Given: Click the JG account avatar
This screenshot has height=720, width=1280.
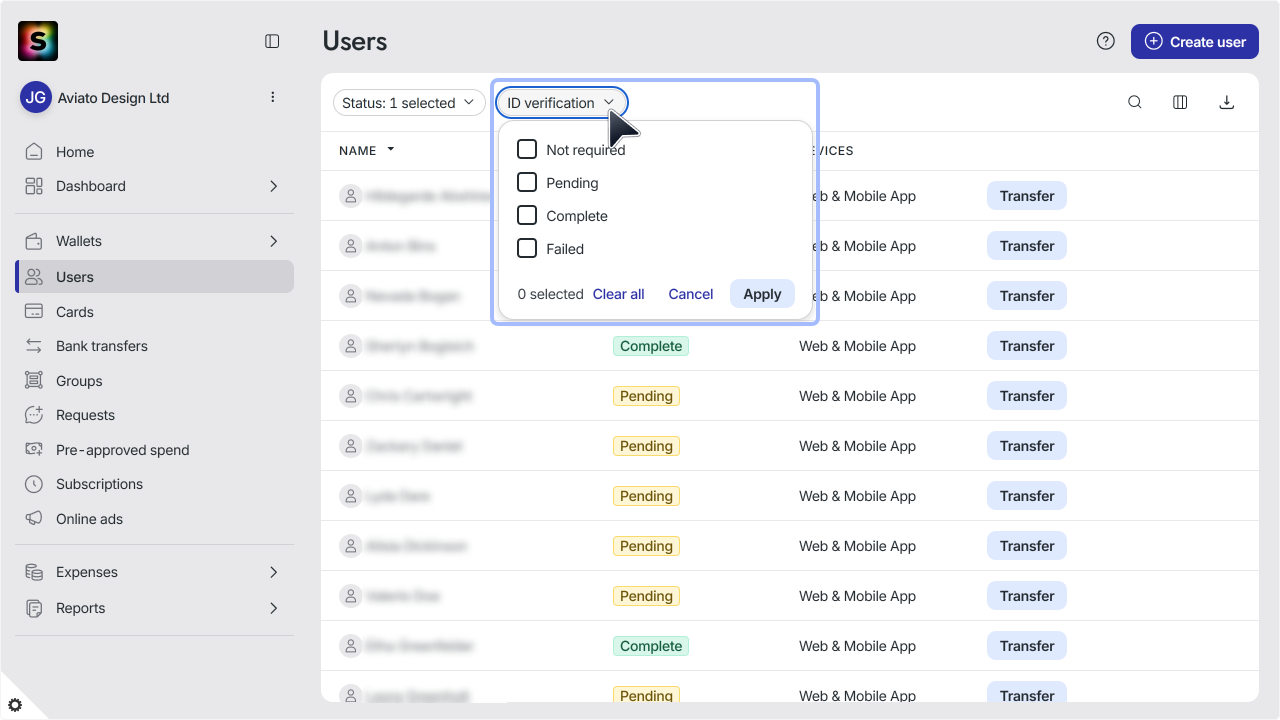Looking at the screenshot, I should [x=36, y=97].
